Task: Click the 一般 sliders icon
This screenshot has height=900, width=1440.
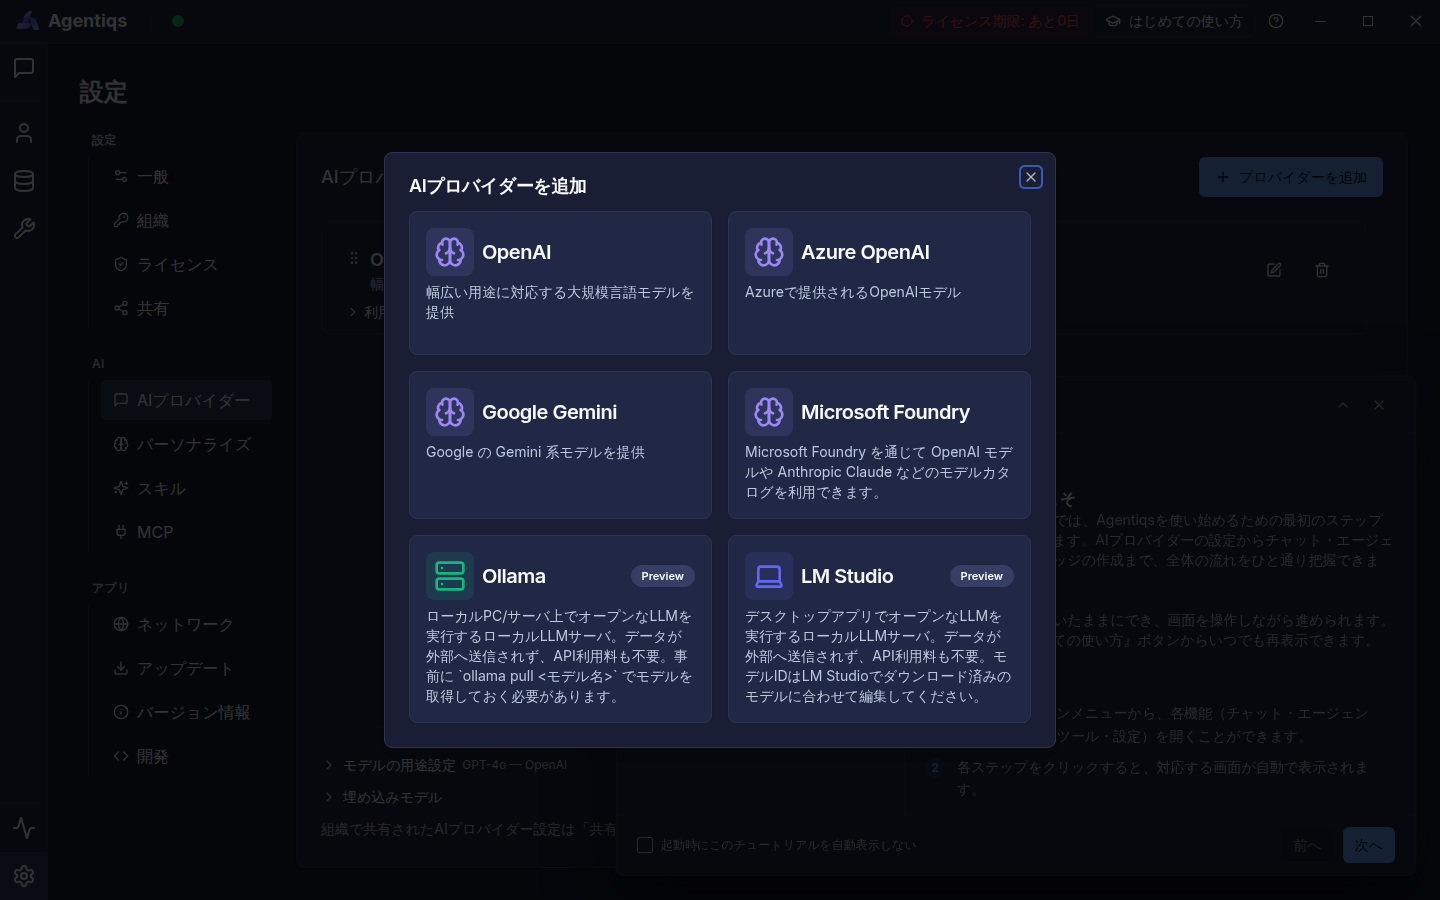Action: point(121,176)
